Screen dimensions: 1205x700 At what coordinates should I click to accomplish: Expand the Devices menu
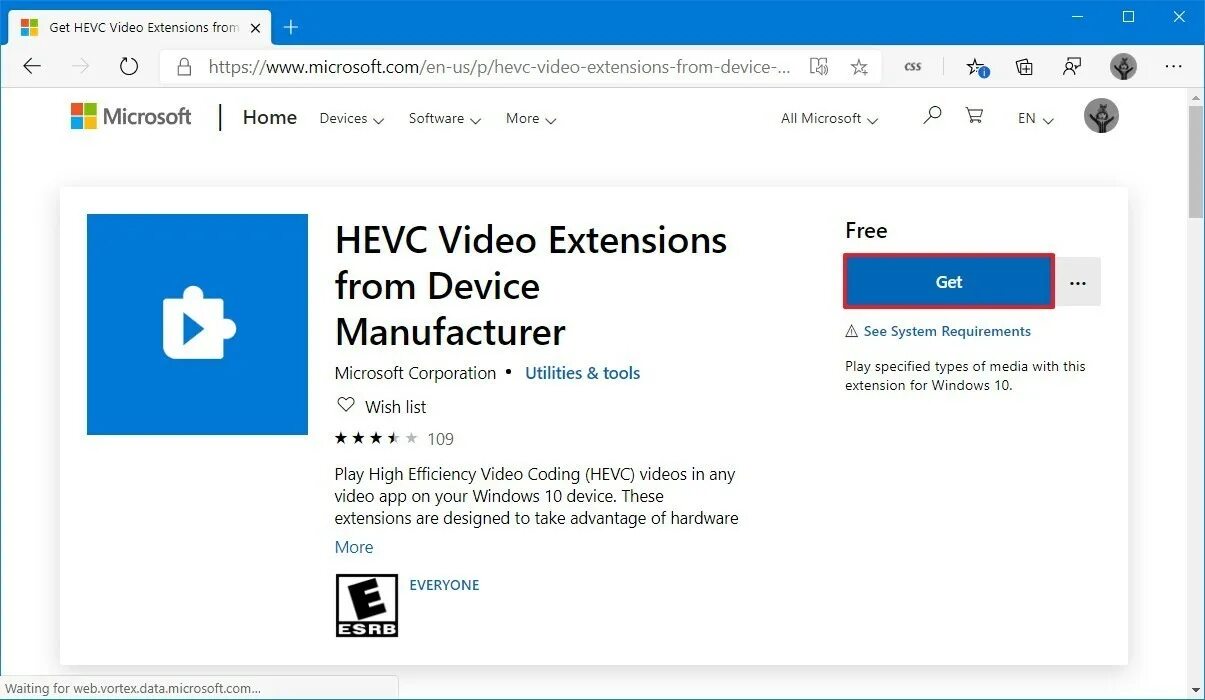tap(352, 118)
